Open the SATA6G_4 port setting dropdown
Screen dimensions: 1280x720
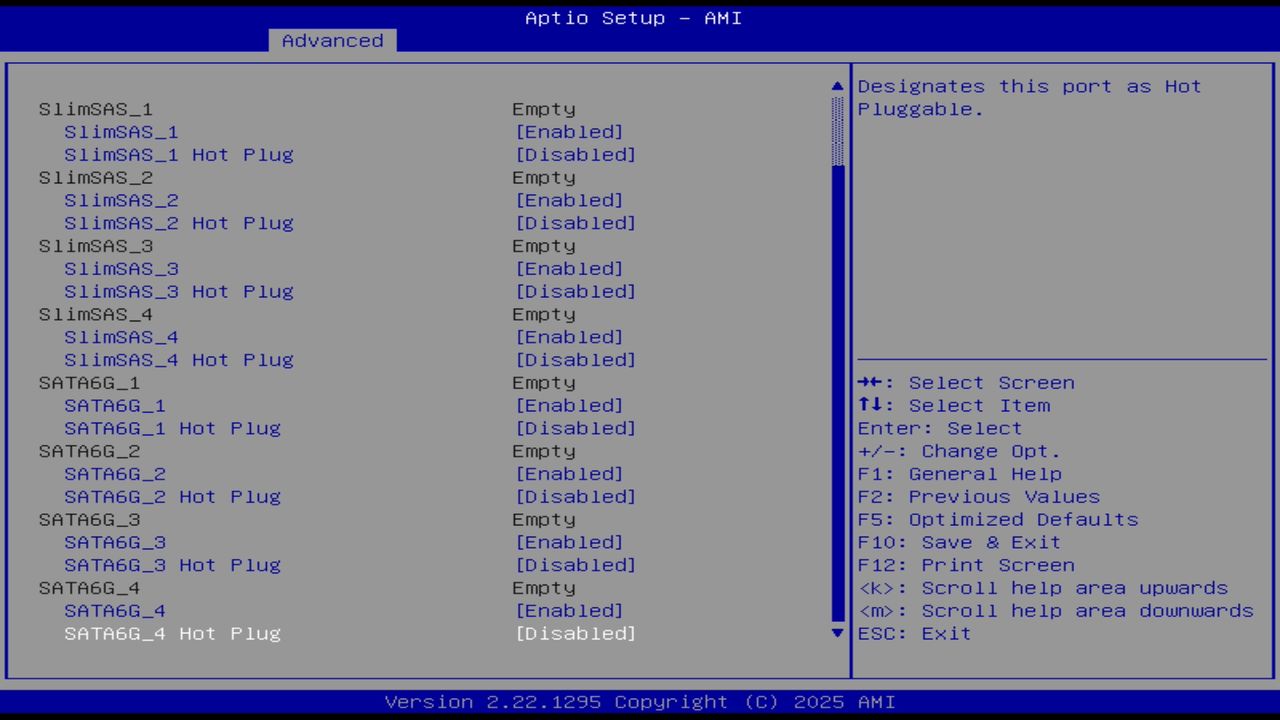(x=569, y=610)
